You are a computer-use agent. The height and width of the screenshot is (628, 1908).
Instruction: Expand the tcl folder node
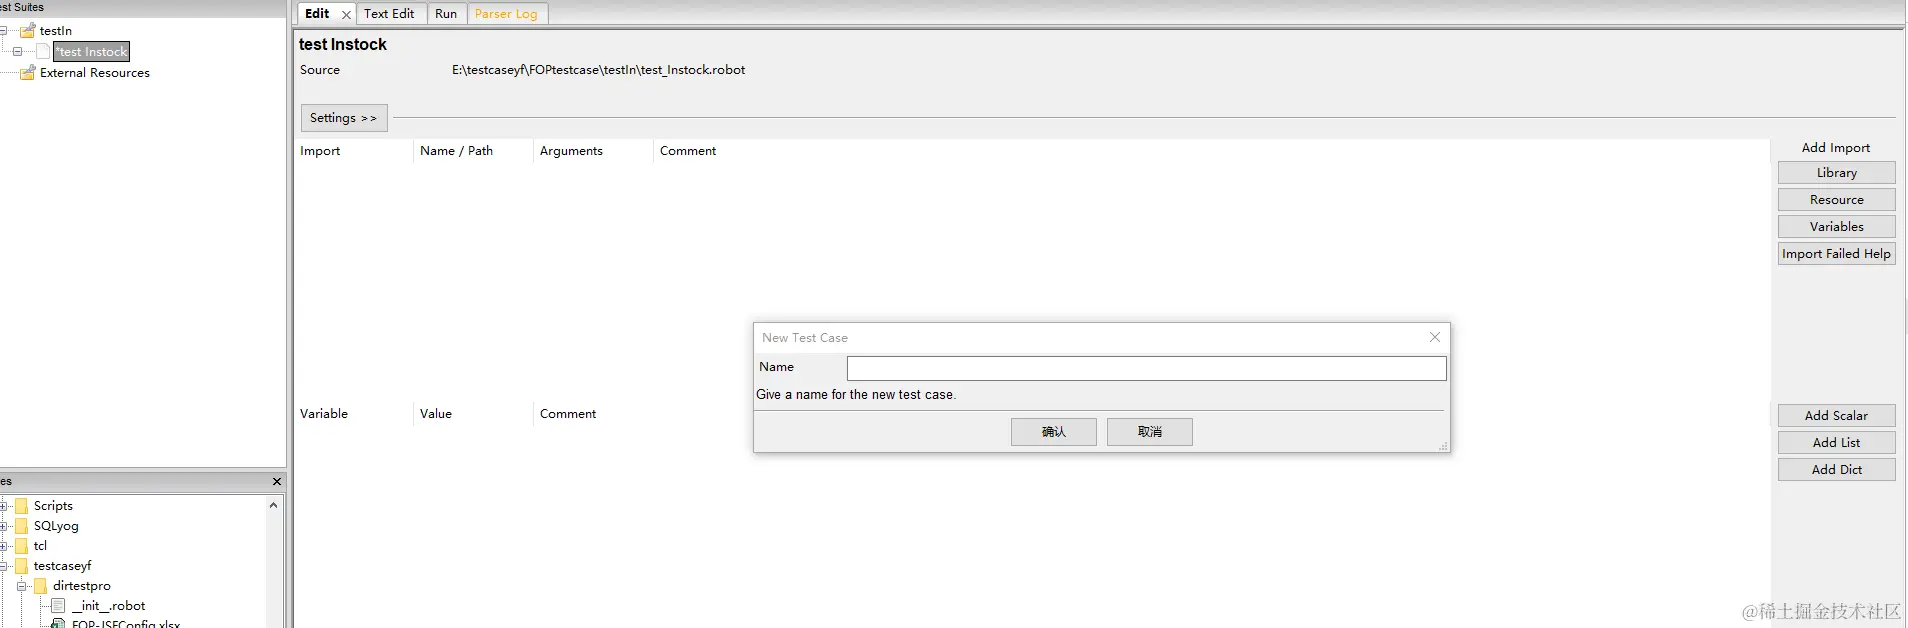tap(3, 546)
